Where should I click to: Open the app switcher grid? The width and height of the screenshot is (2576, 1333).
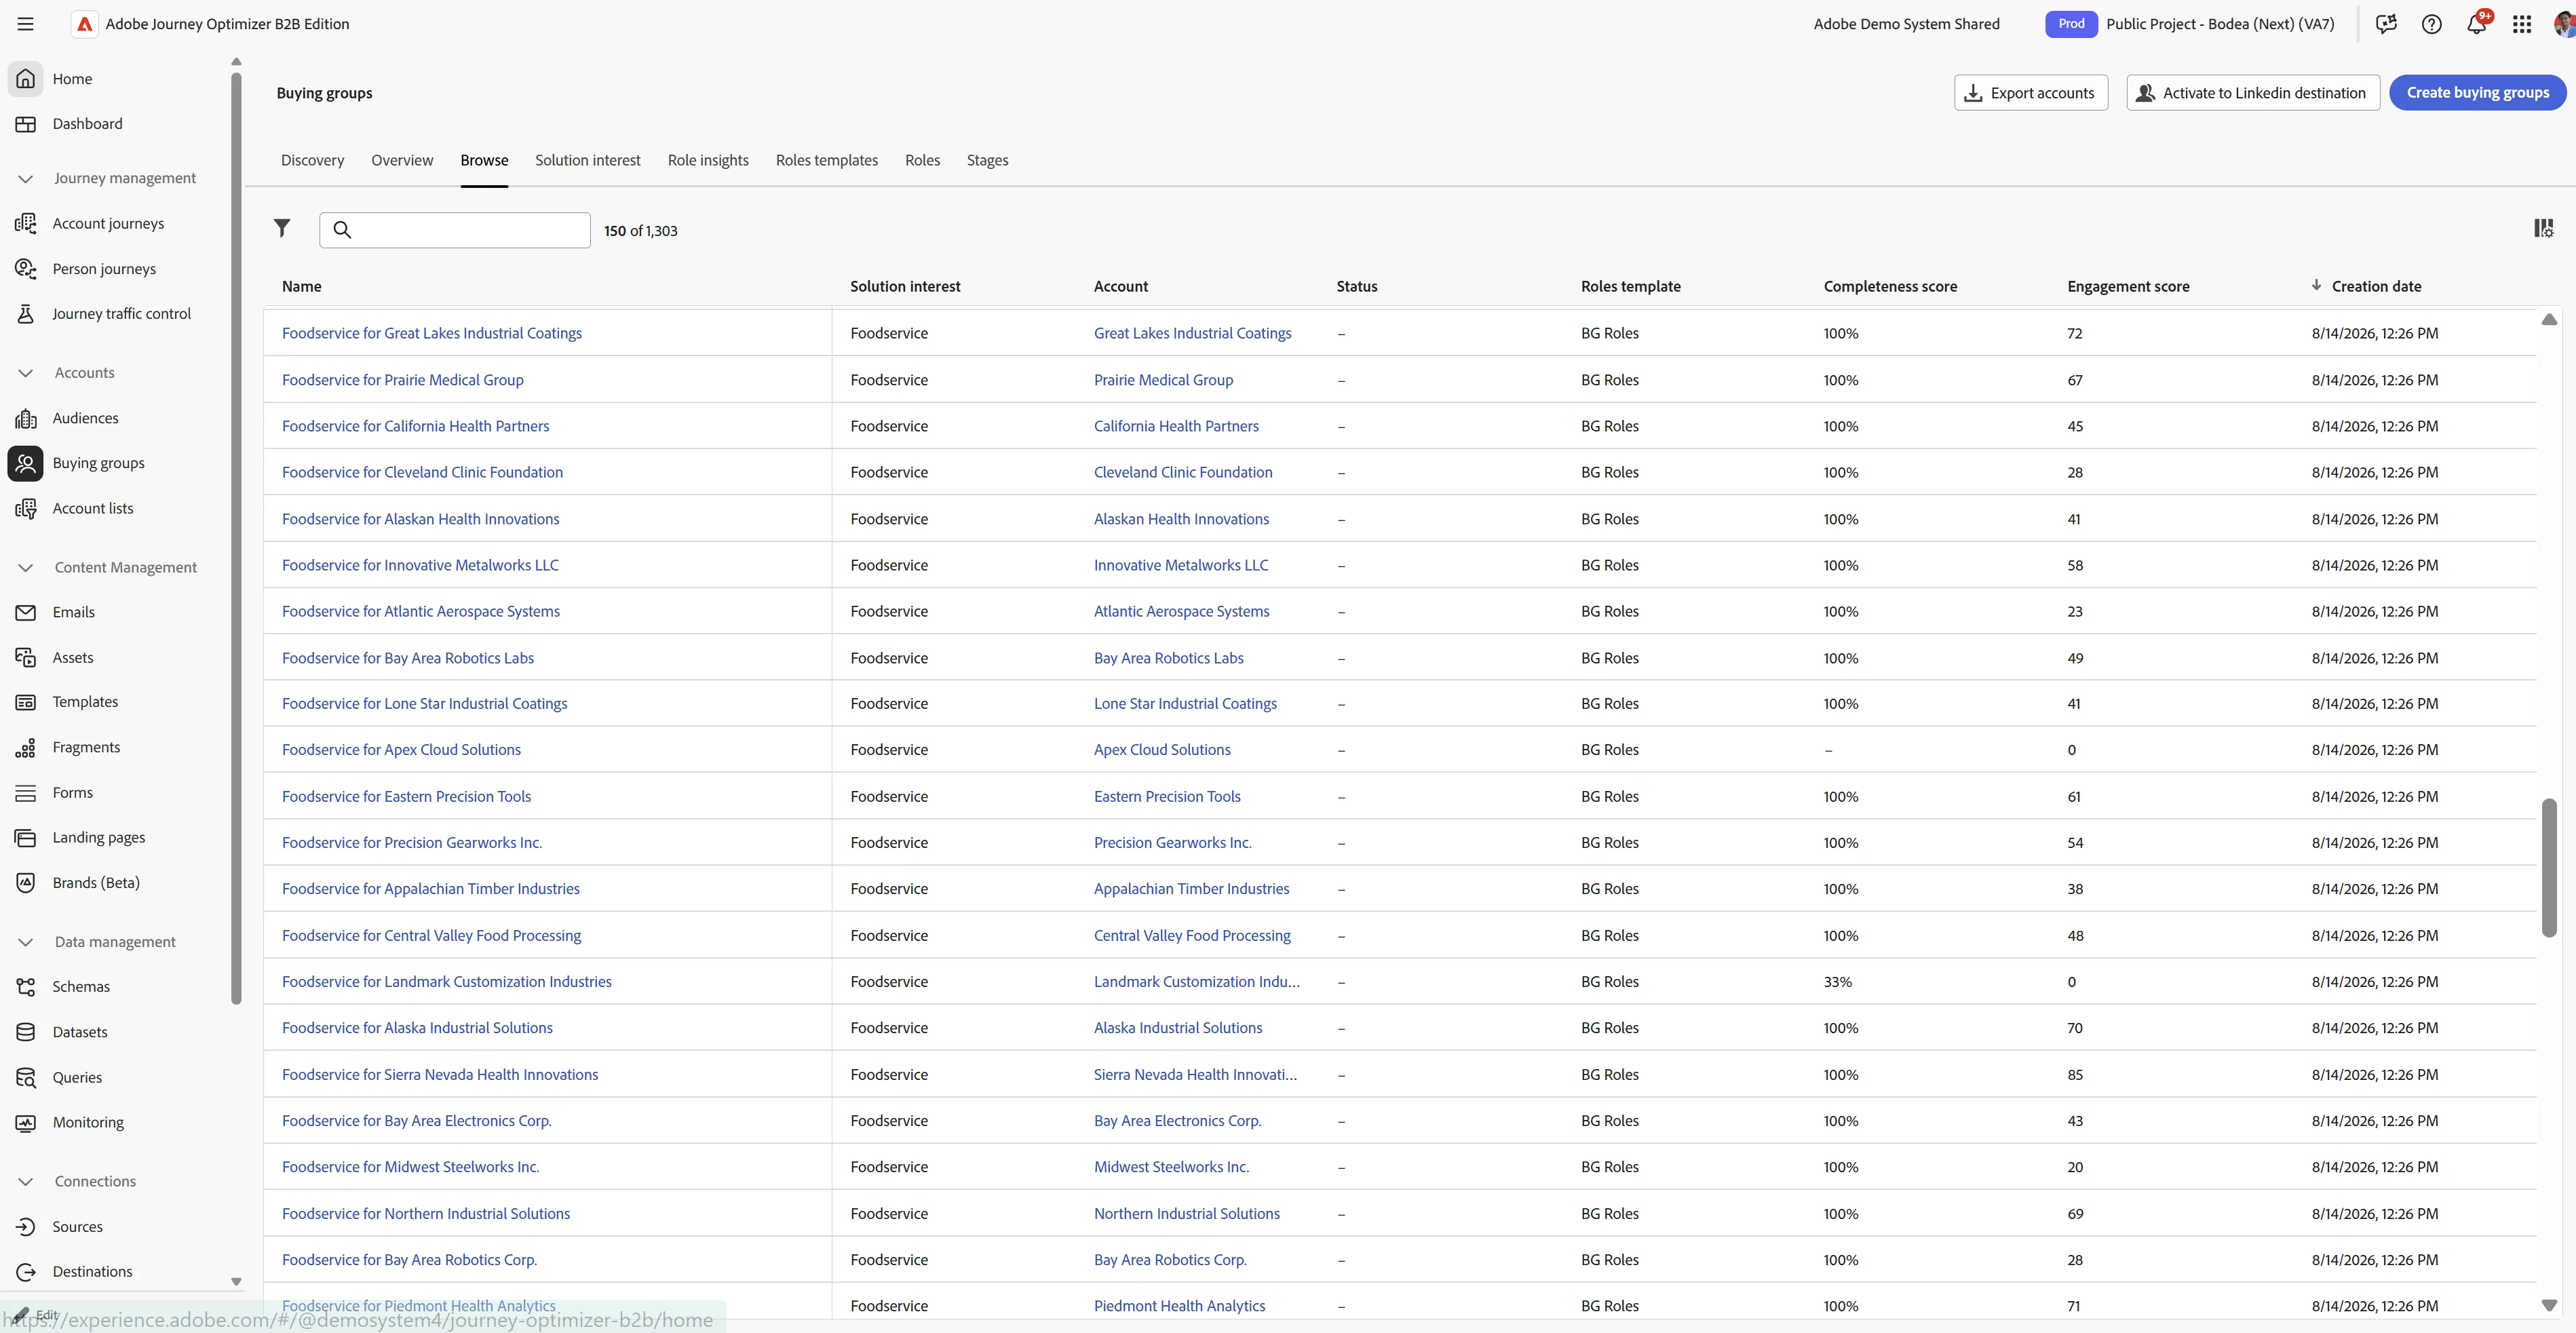click(2522, 24)
